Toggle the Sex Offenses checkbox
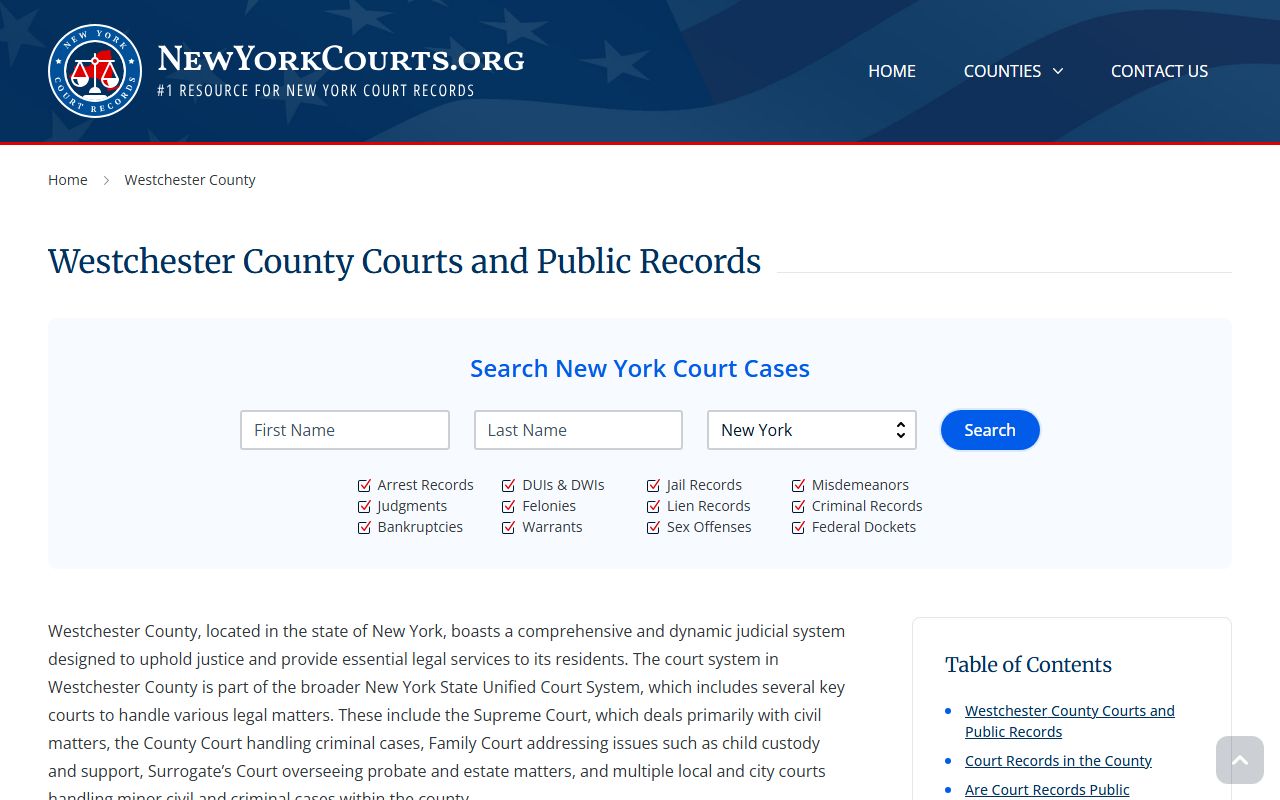The width and height of the screenshot is (1280, 800). (654, 527)
